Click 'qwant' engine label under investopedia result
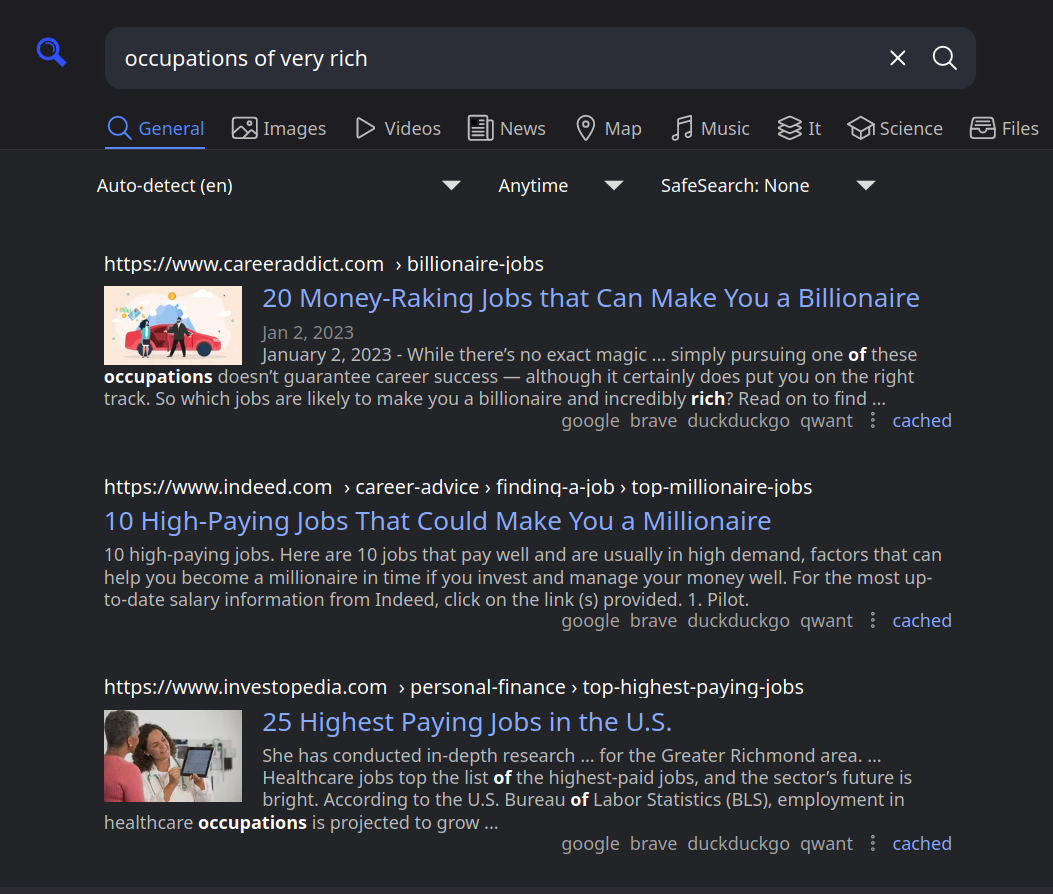The image size is (1053, 894). (x=826, y=844)
